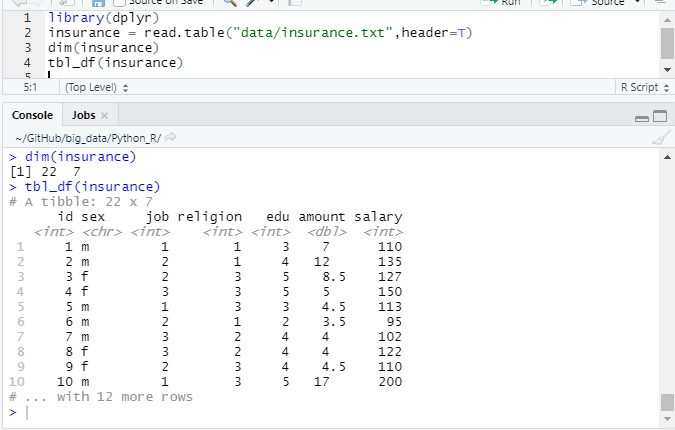The width and height of the screenshot is (675, 430).
Task: Click the console scrollbar up arrow
Action: tap(667, 158)
